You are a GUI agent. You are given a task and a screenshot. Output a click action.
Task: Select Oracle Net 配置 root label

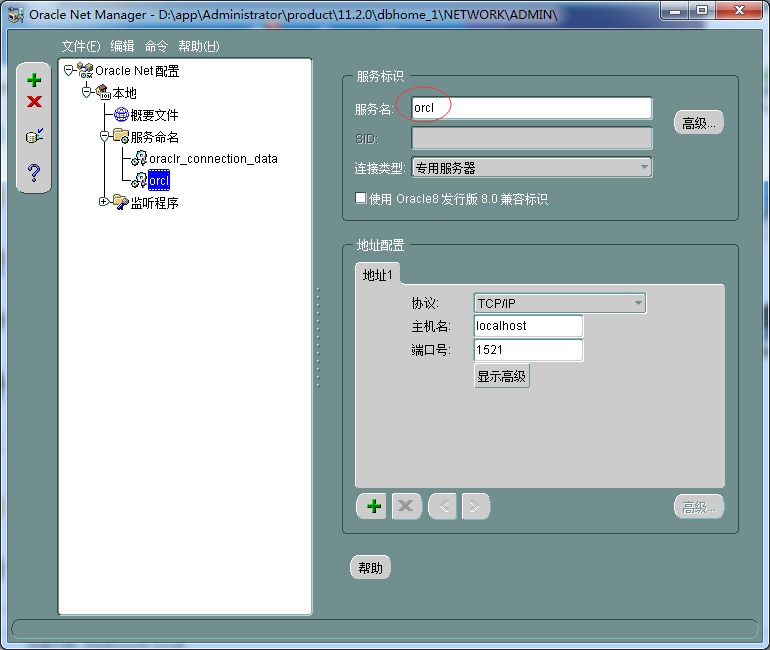coord(137,71)
